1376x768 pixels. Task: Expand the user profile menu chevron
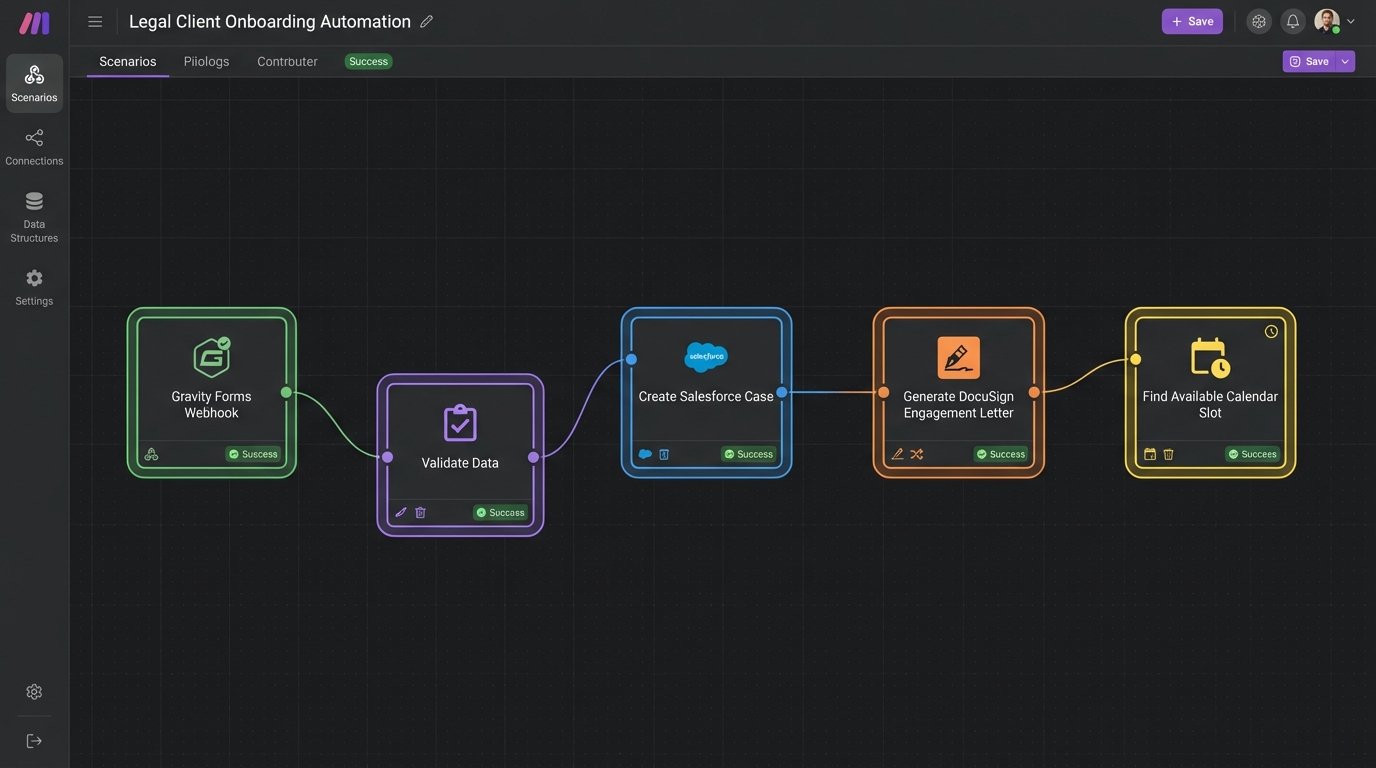click(x=1351, y=21)
